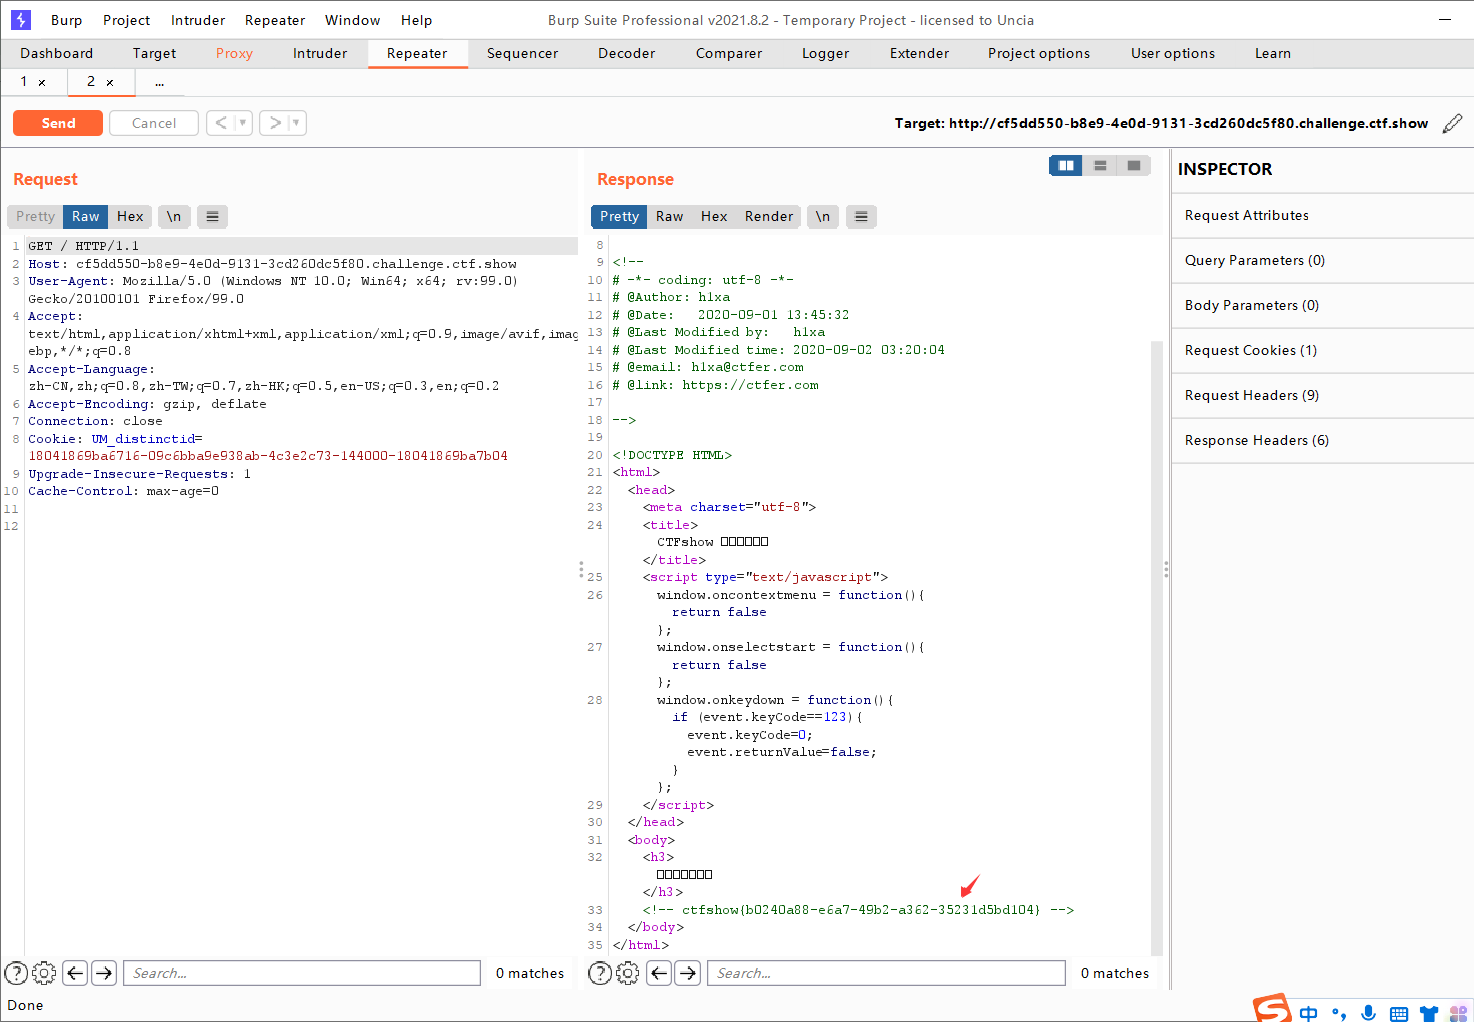Switch request view to Raw

point(86,216)
